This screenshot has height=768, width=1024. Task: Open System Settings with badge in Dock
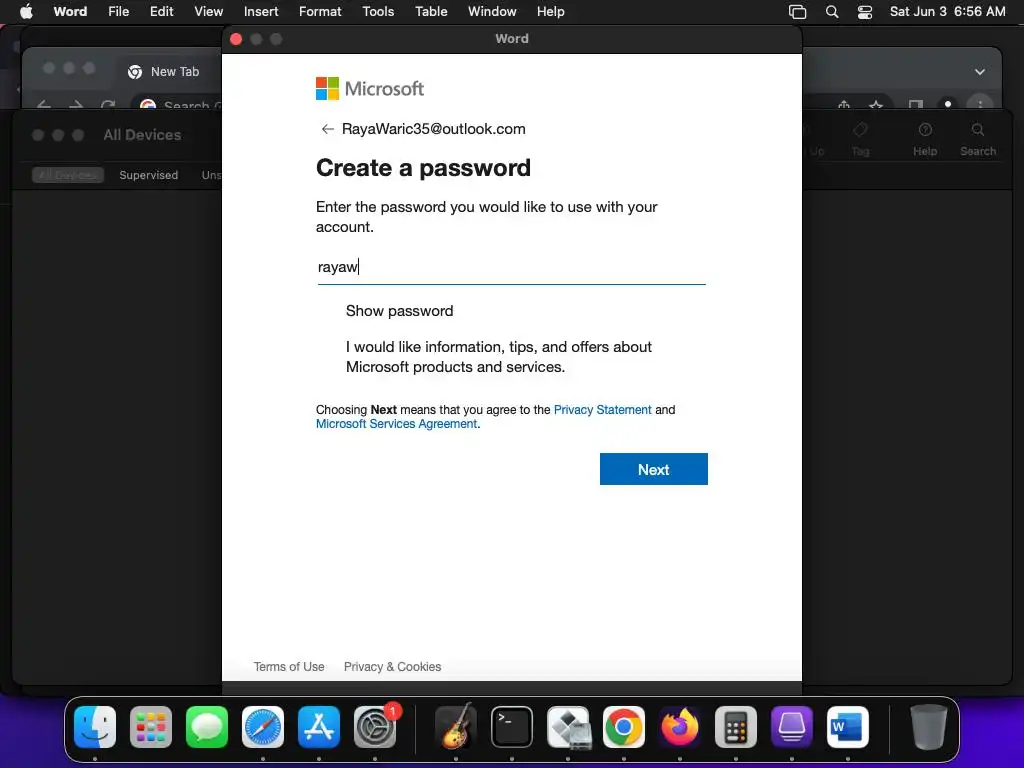point(375,727)
